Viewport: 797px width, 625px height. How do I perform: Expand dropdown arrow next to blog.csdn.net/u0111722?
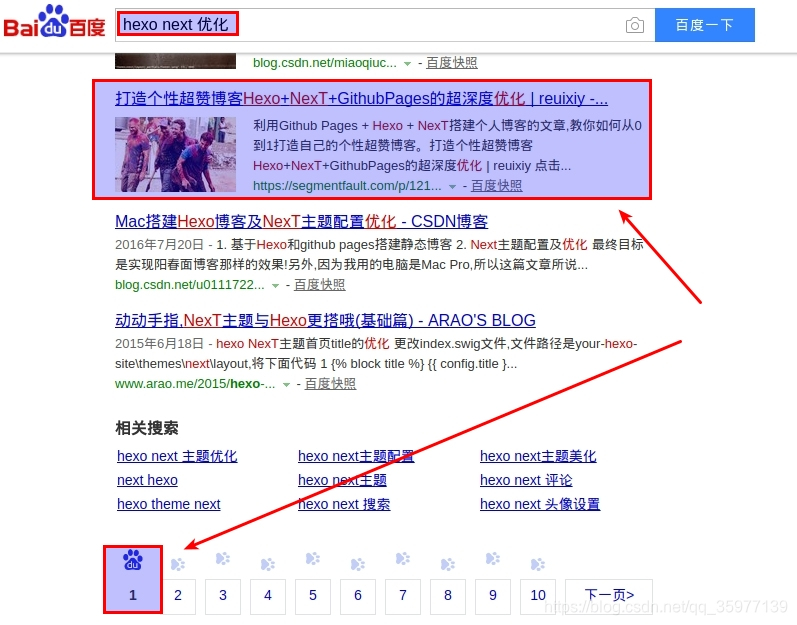coord(275,286)
